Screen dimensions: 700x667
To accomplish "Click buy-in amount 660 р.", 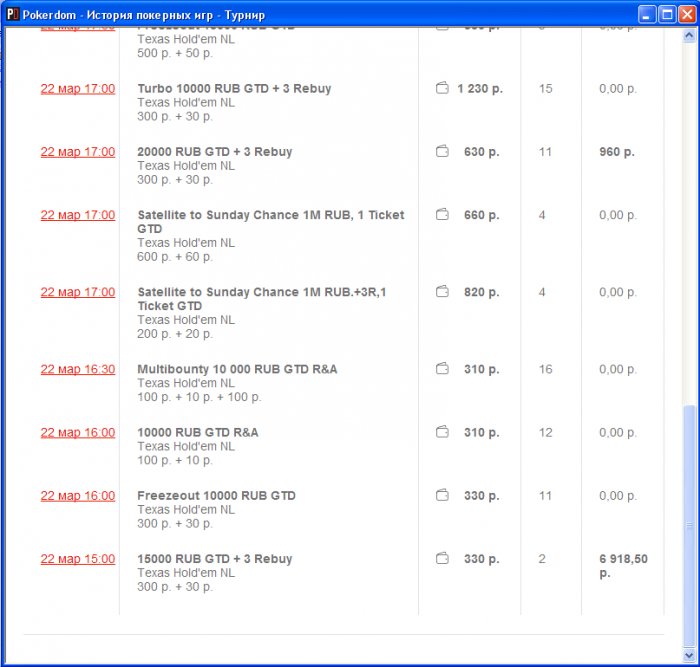I will click(x=482, y=215).
